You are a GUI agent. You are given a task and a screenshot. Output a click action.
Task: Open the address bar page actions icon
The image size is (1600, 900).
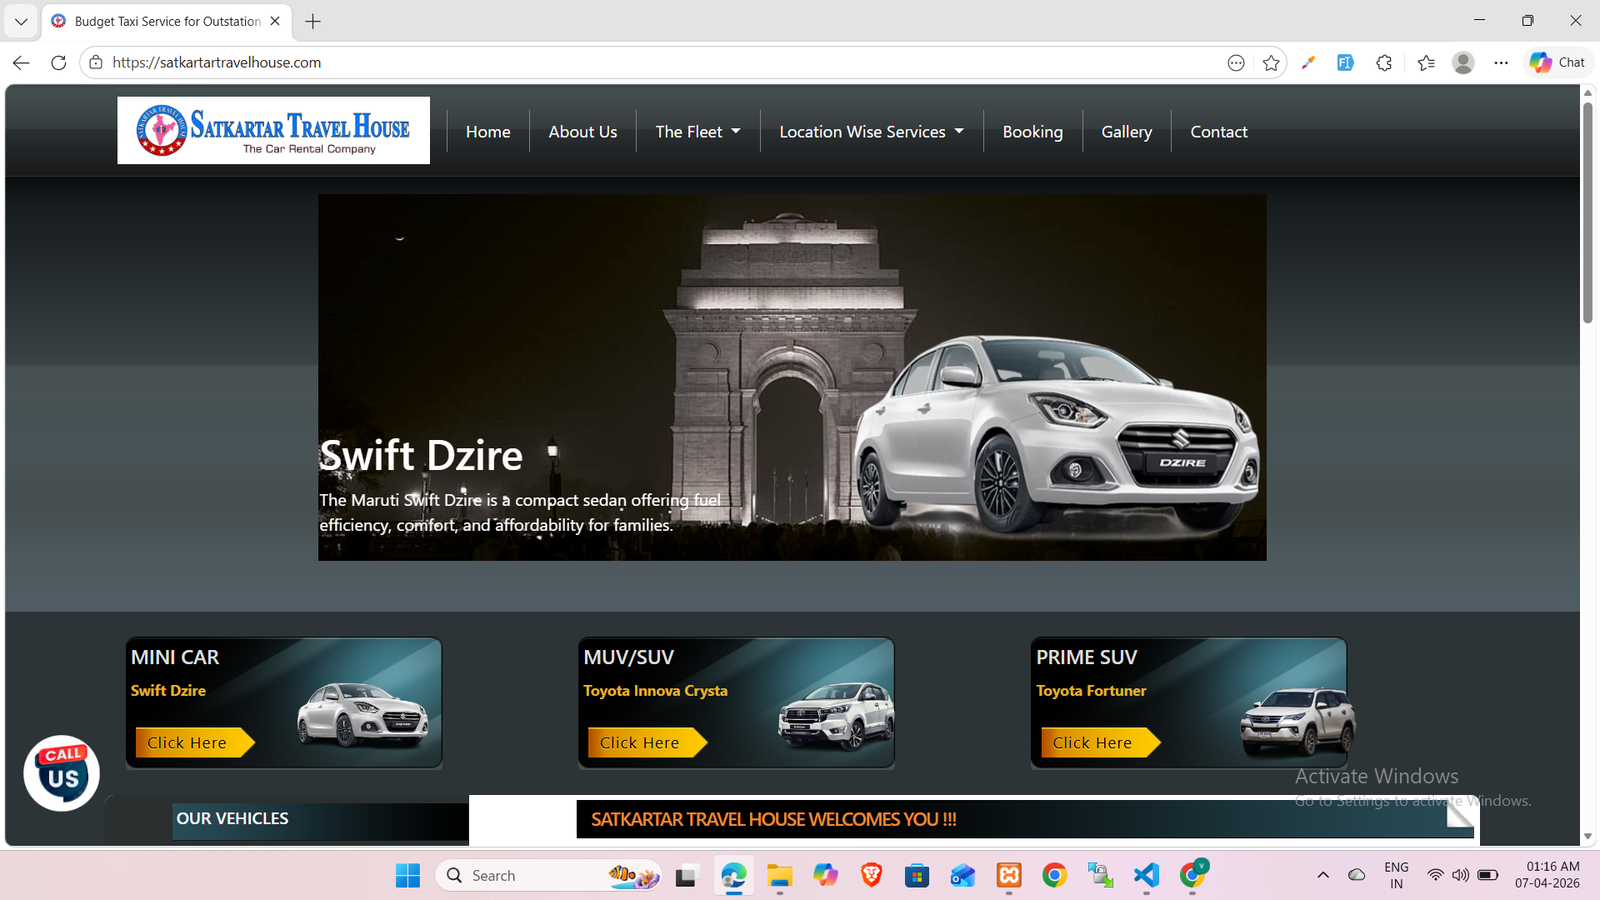pos(1236,63)
